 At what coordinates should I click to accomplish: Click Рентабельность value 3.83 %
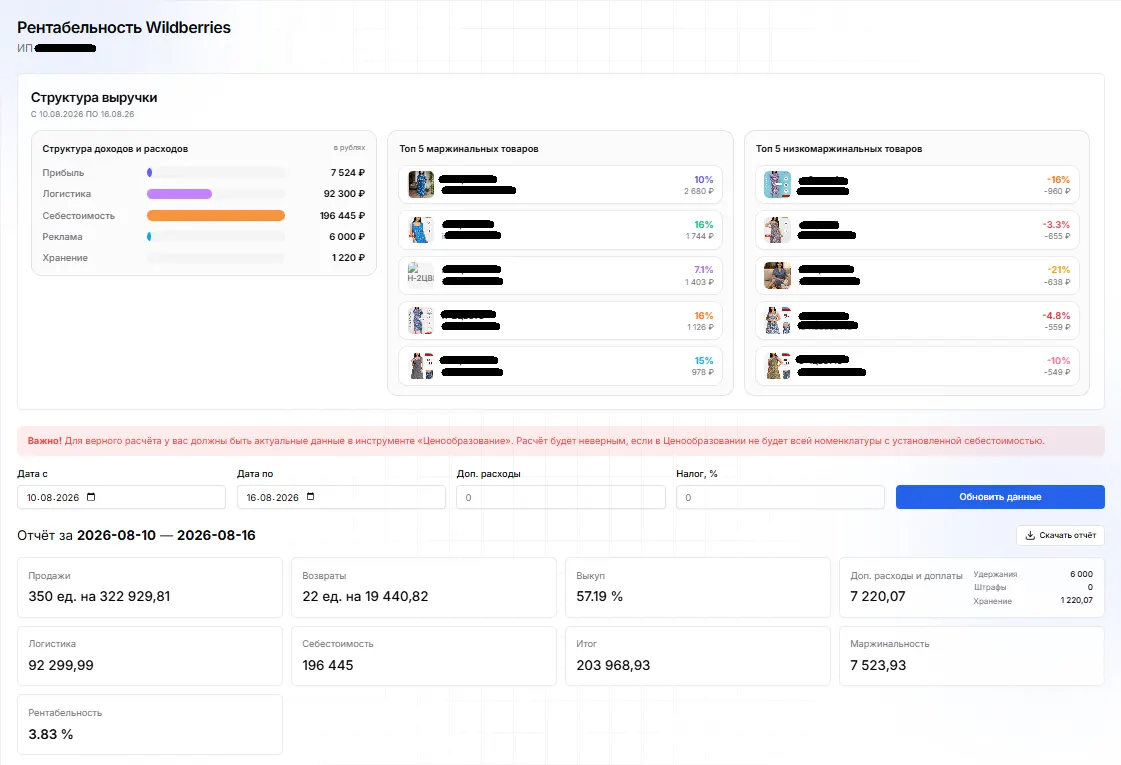click(51, 734)
